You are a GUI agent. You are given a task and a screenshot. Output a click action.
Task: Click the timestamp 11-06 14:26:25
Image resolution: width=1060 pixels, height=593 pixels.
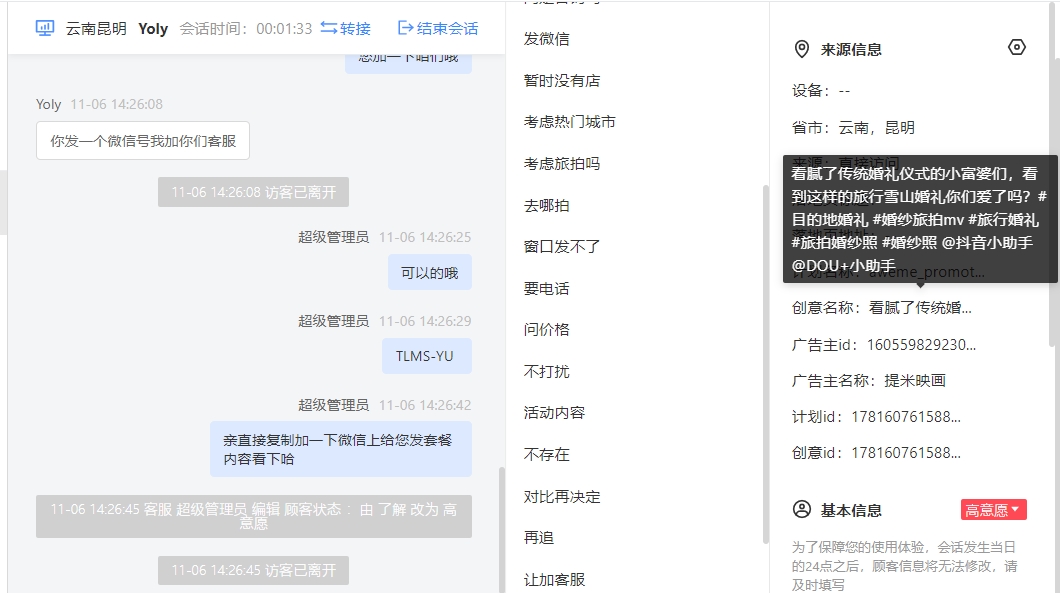(425, 237)
